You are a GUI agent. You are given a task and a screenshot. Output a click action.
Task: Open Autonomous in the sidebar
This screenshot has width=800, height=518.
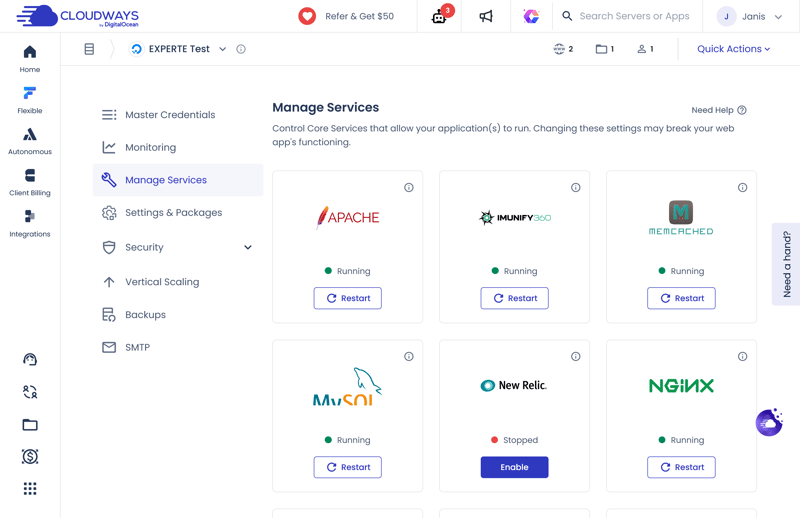[30, 134]
